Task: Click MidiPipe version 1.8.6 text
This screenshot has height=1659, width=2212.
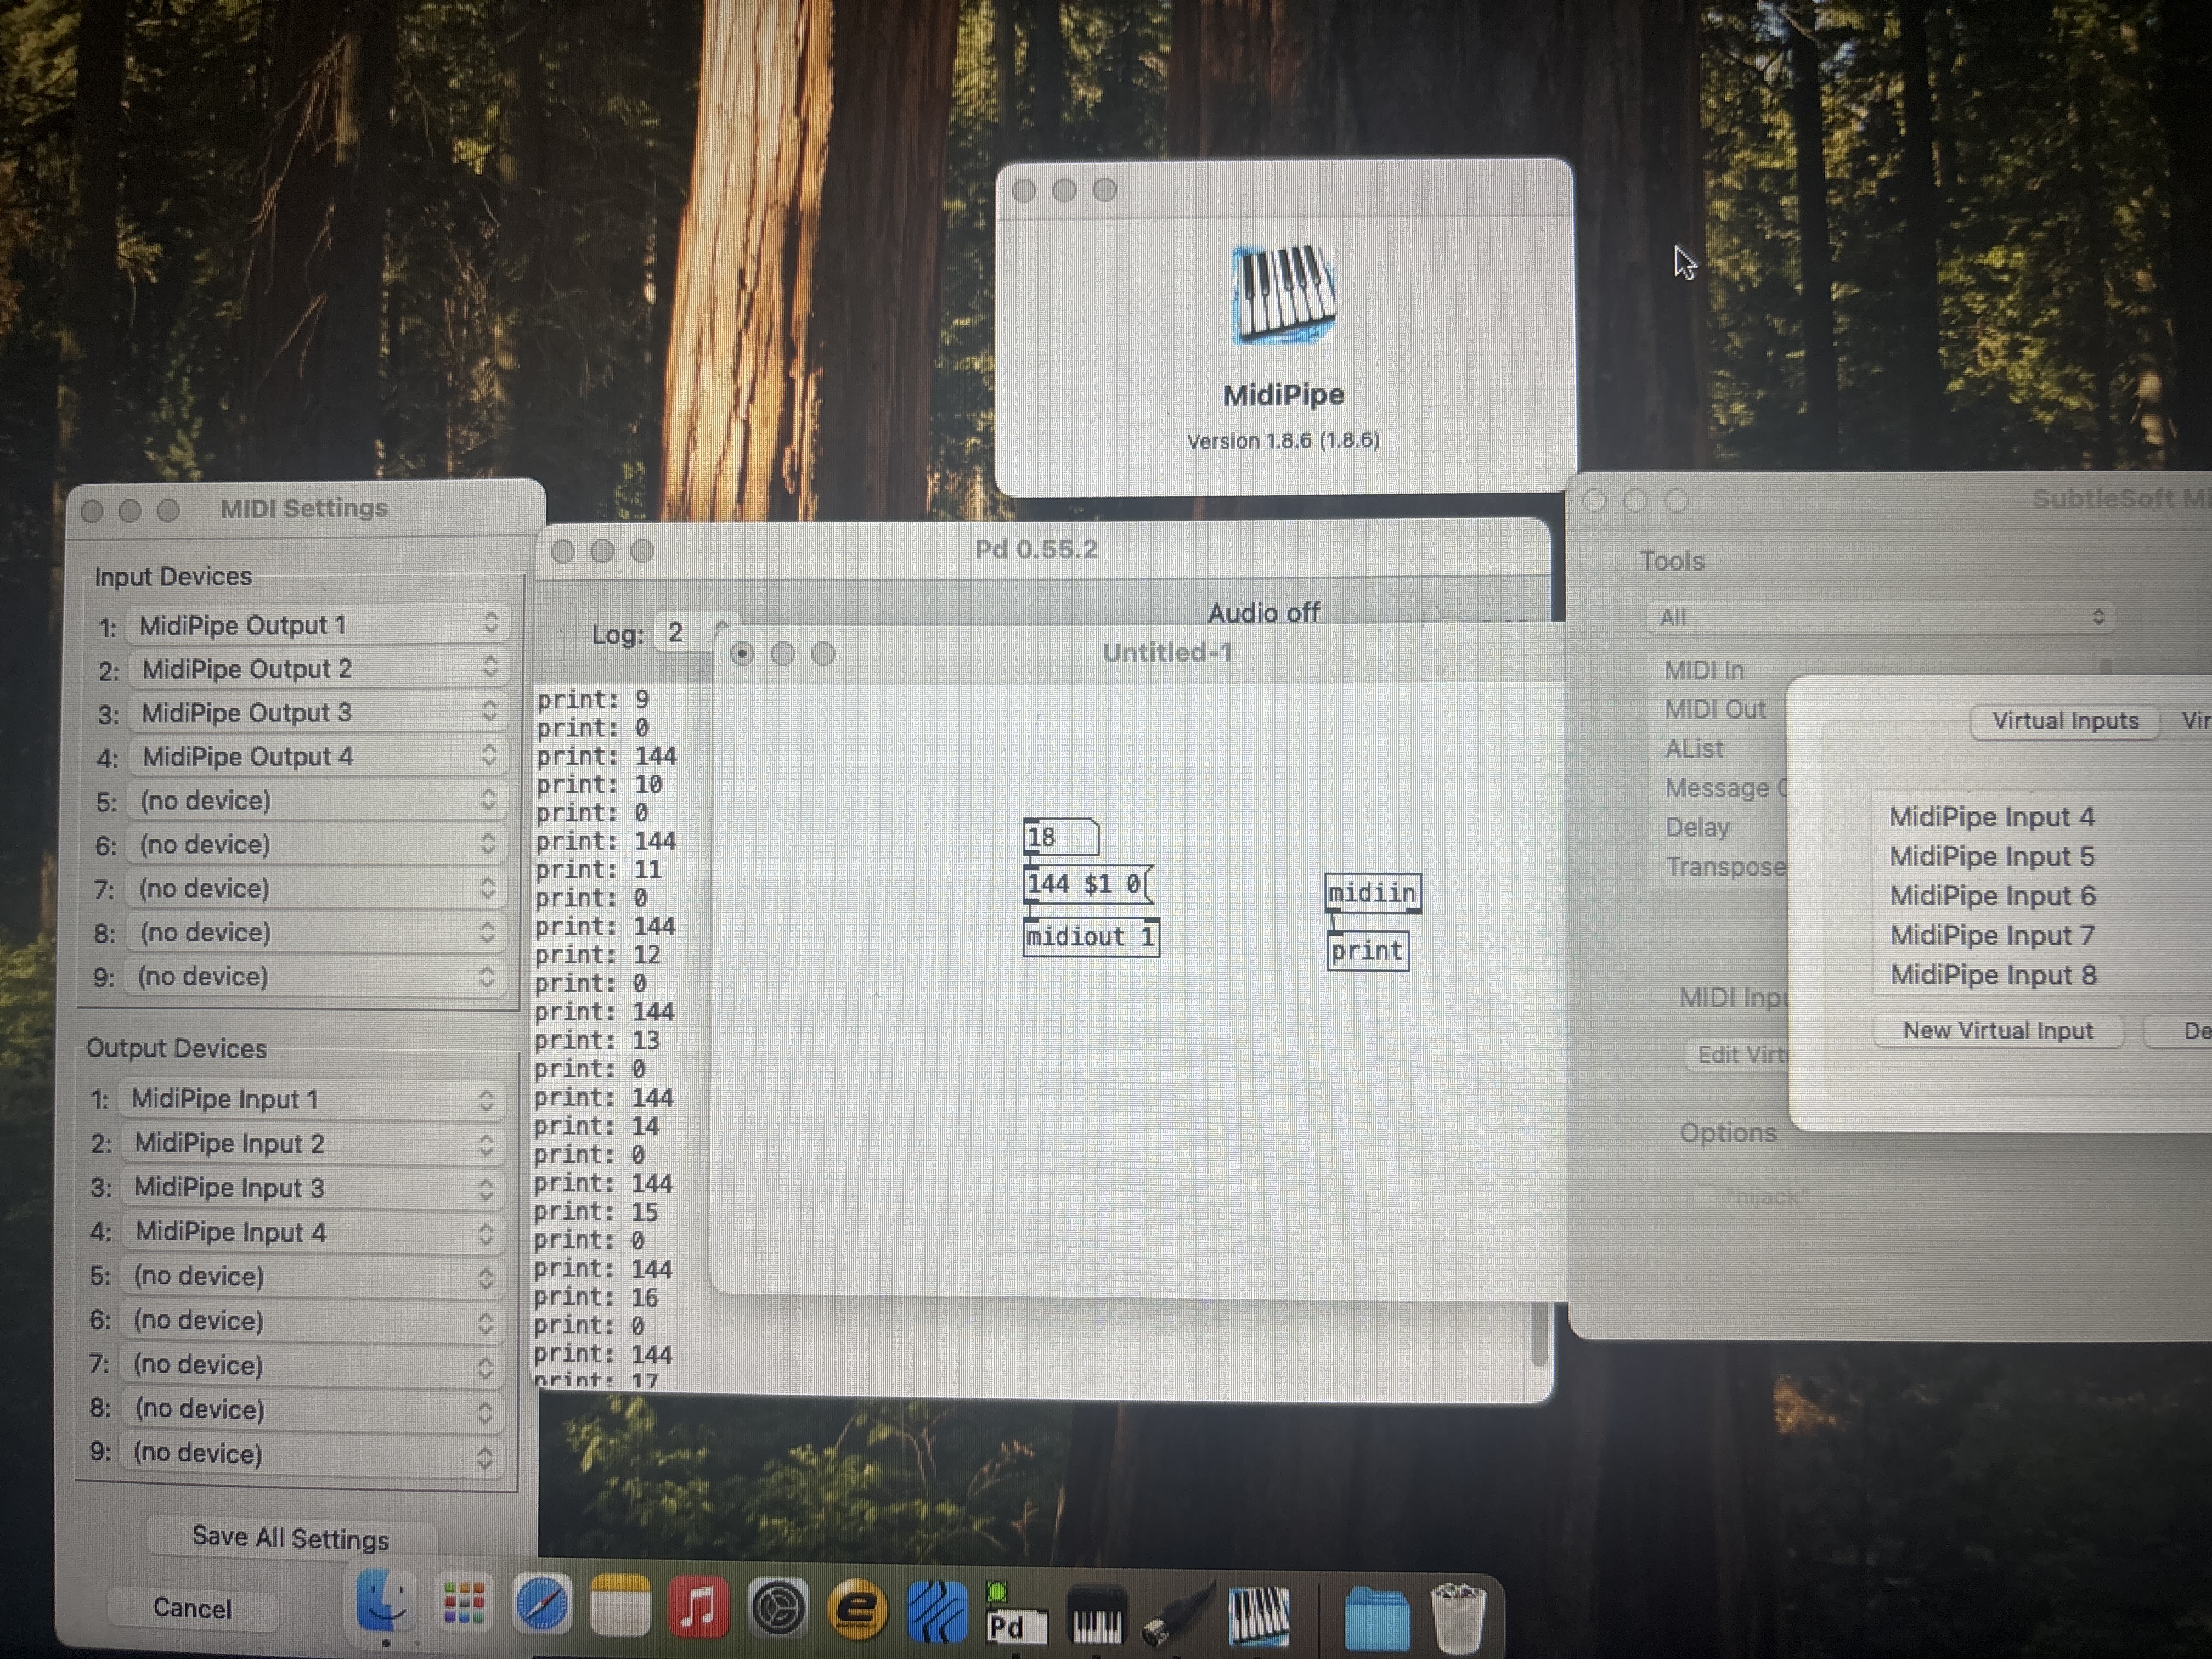Action: pyautogui.click(x=1283, y=440)
